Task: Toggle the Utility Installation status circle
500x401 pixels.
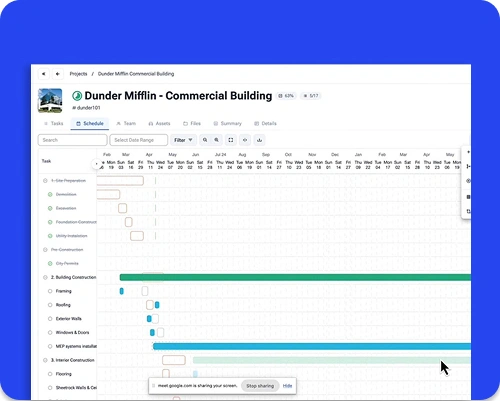Action: pos(50,236)
